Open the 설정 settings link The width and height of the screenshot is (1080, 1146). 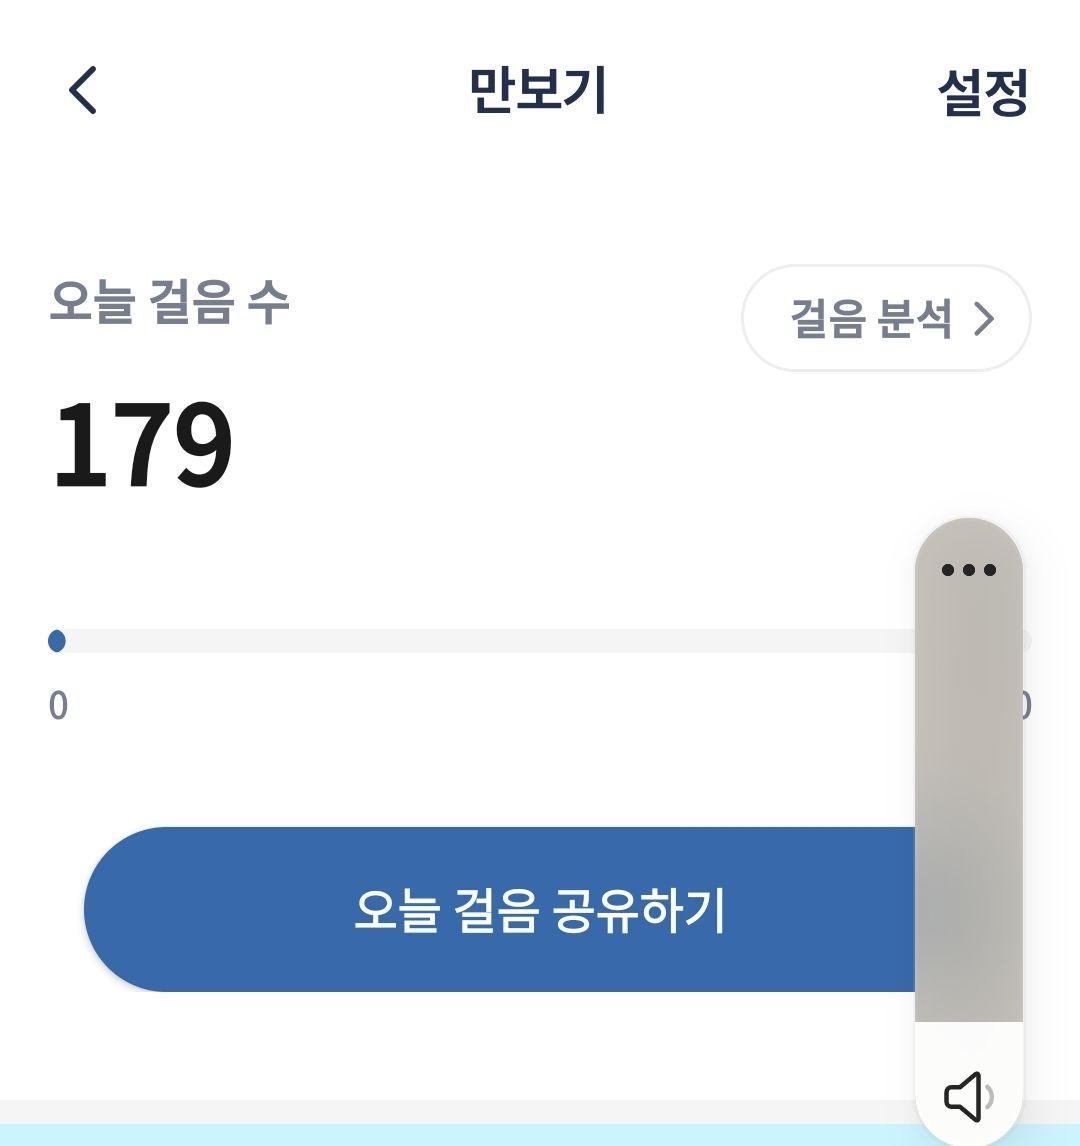point(983,92)
